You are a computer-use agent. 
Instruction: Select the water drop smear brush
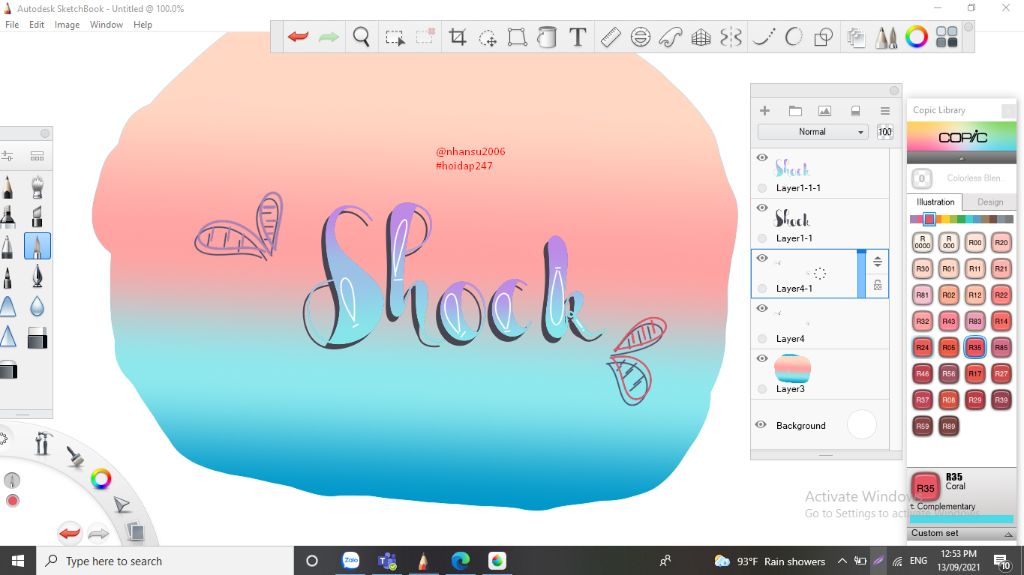click(x=37, y=306)
